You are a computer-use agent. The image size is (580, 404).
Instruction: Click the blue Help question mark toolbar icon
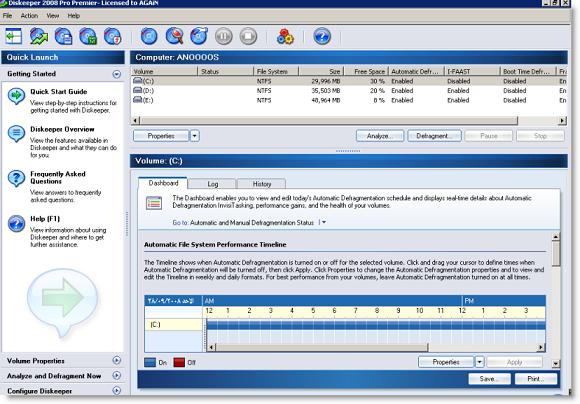pos(322,36)
